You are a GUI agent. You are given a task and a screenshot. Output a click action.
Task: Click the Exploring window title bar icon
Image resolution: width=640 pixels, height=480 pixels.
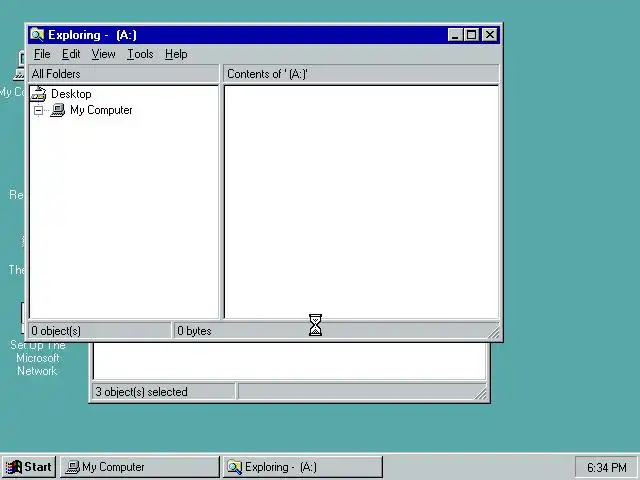pos(37,35)
